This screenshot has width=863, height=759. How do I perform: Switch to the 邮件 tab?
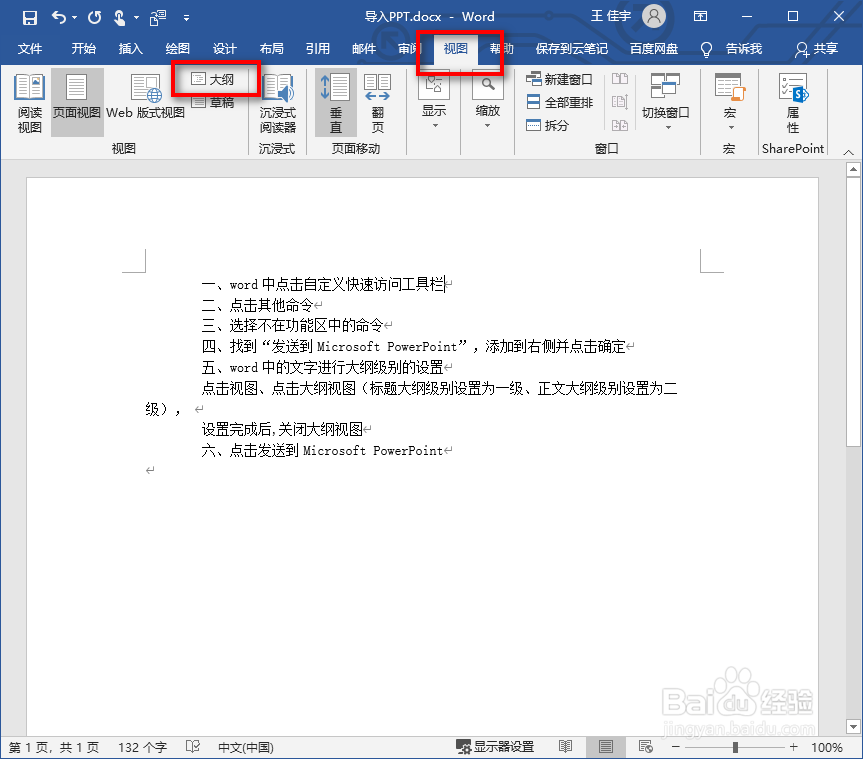(x=364, y=48)
